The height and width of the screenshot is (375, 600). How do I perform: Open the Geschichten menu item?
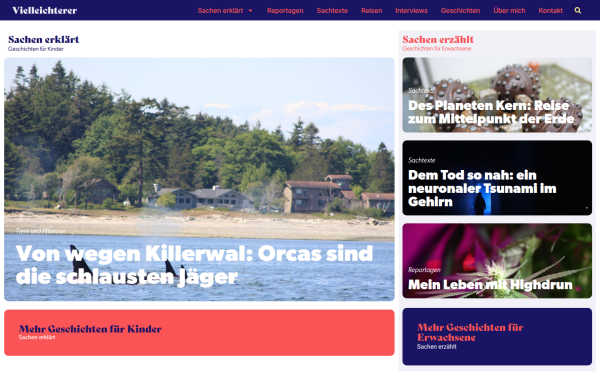(460, 11)
